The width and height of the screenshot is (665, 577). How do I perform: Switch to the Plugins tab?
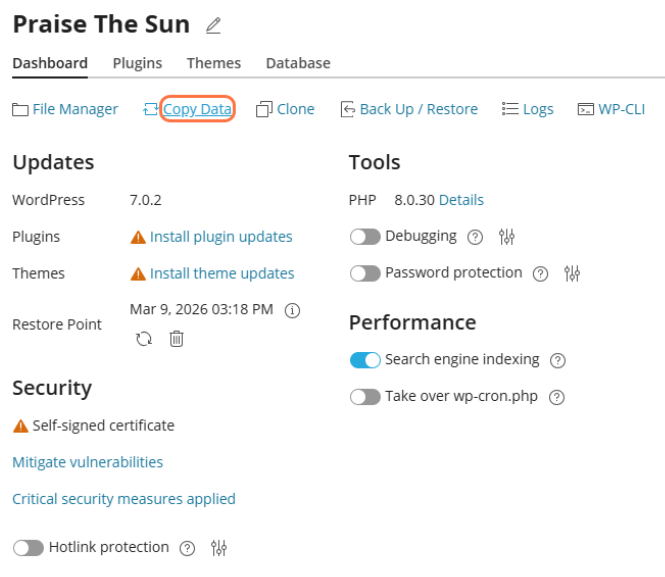click(x=137, y=63)
